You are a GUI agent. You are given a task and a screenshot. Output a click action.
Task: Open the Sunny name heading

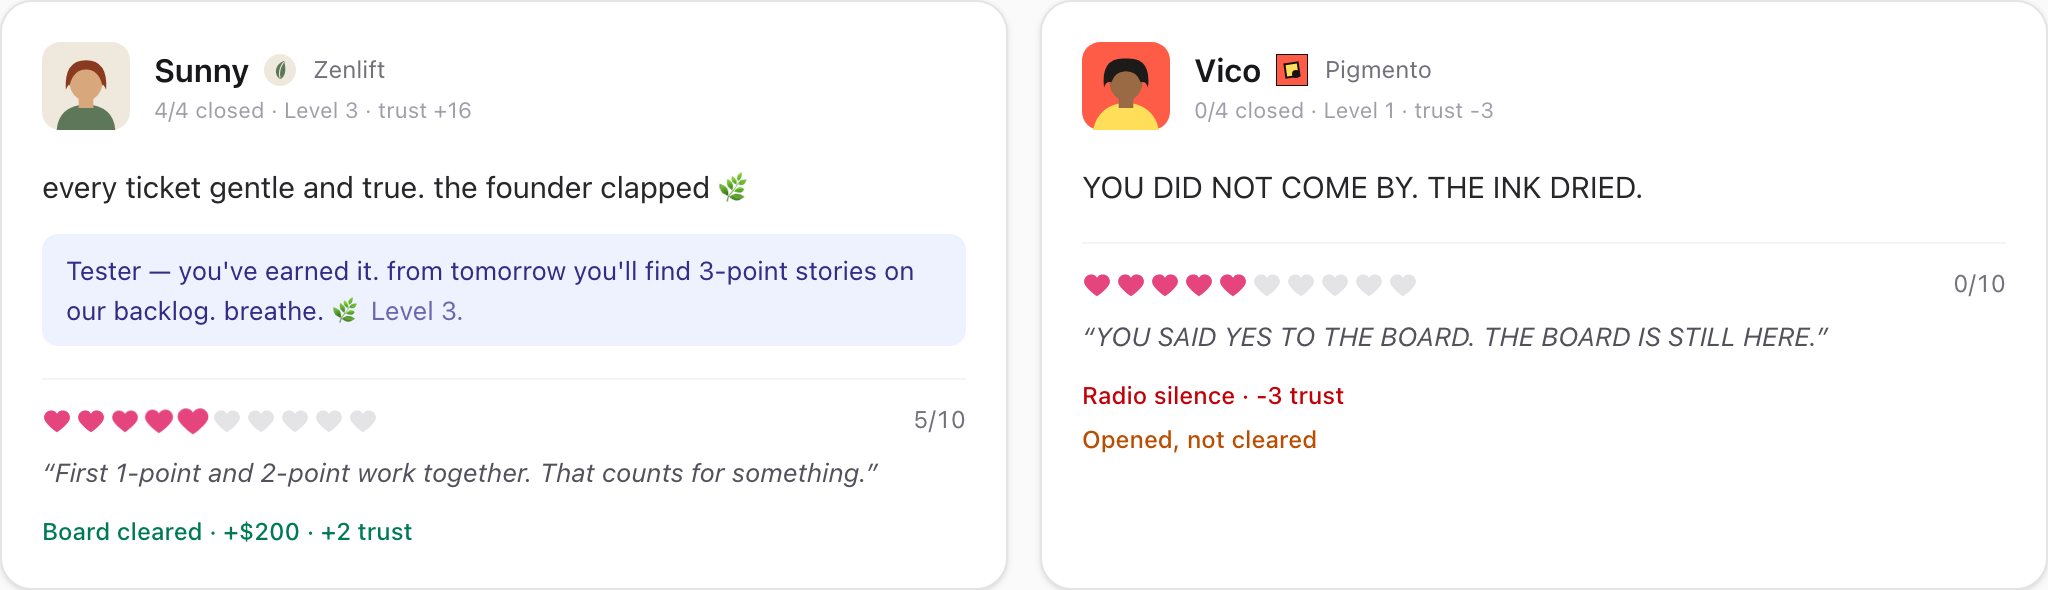click(201, 71)
